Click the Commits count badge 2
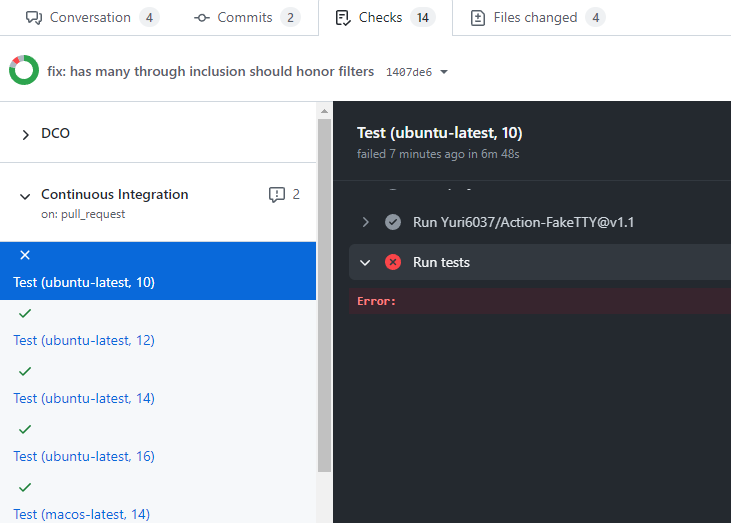This screenshot has height=523, width=731. 290,18
